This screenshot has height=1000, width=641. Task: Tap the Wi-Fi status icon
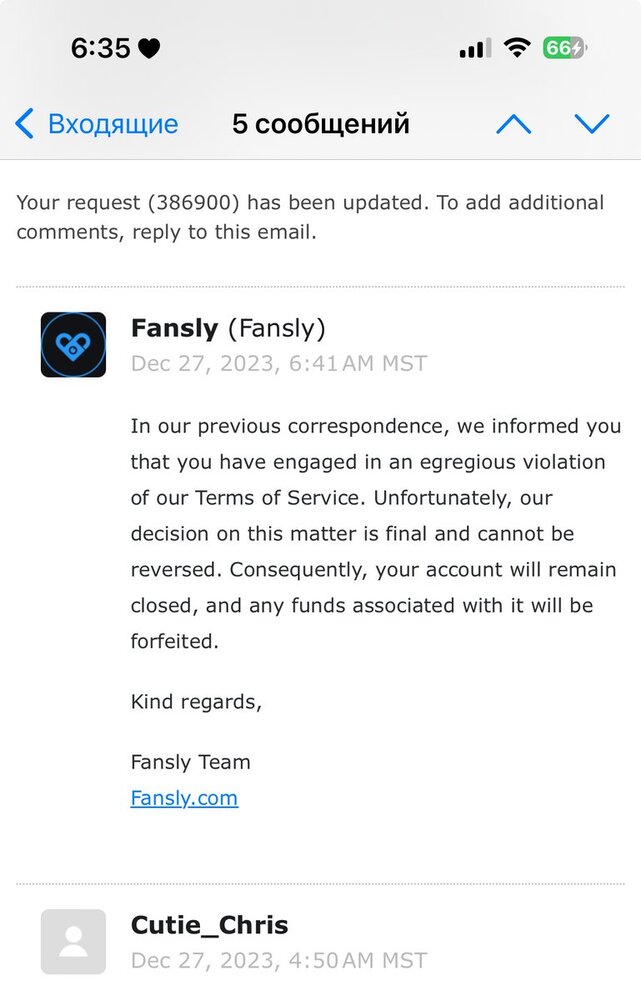(517, 48)
